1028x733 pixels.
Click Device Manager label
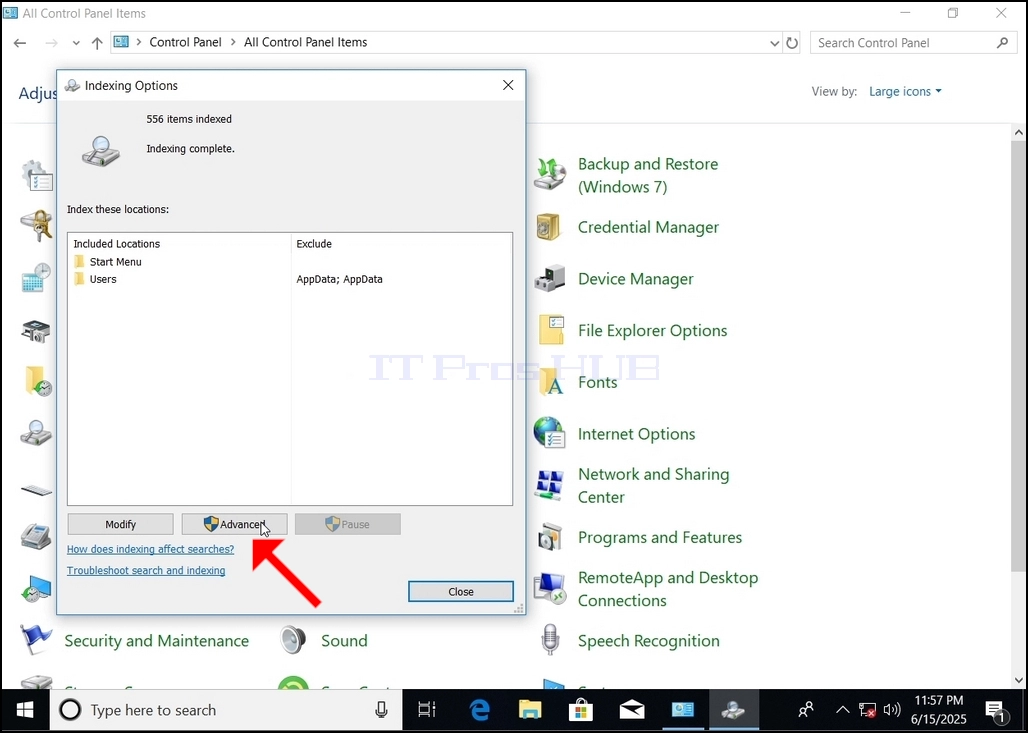point(635,279)
